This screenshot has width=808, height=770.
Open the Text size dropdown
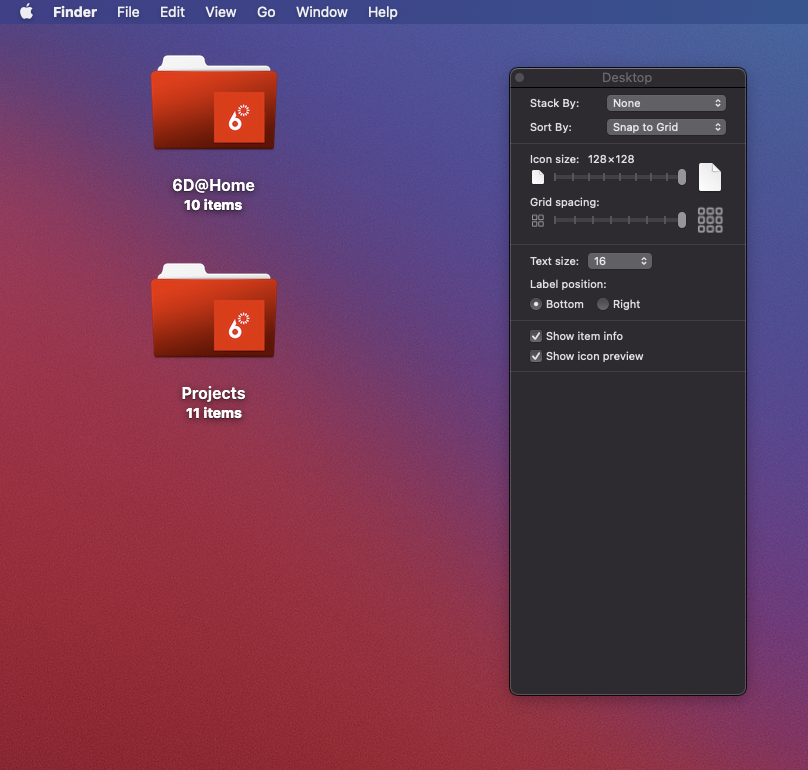click(x=619, y=261)
